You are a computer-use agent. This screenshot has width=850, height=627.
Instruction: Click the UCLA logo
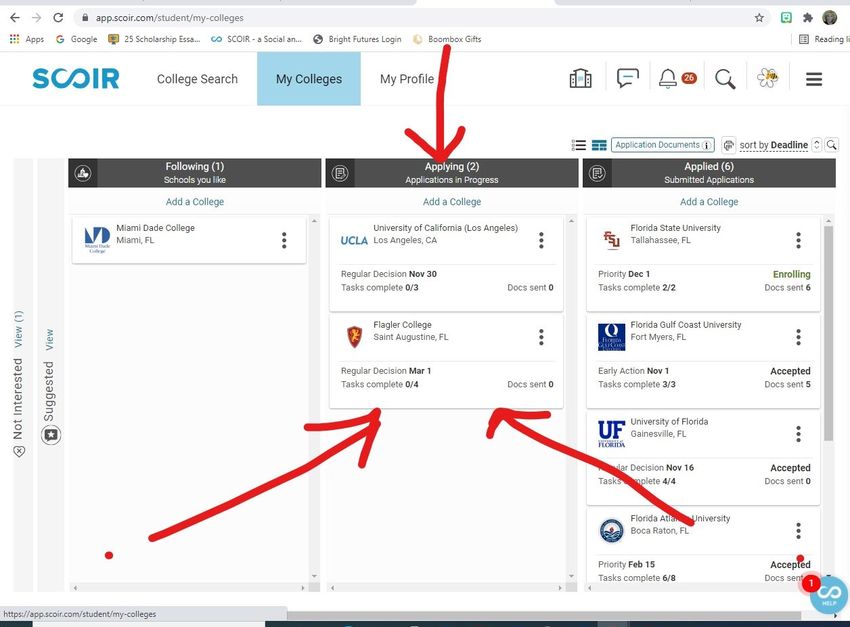[354, 241]
